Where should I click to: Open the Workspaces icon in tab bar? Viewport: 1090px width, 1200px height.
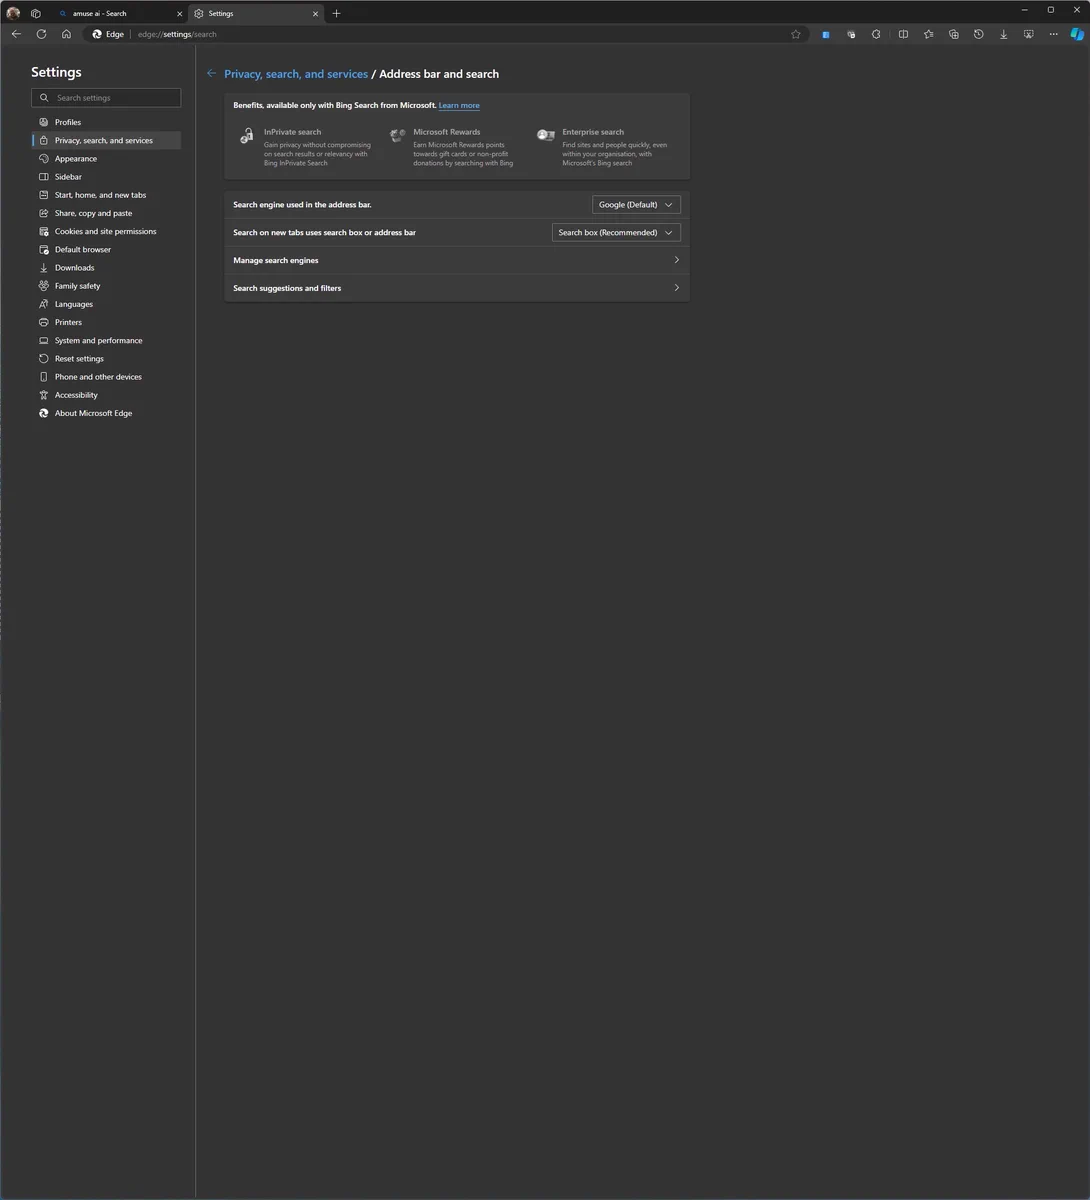tap(36, 13)
